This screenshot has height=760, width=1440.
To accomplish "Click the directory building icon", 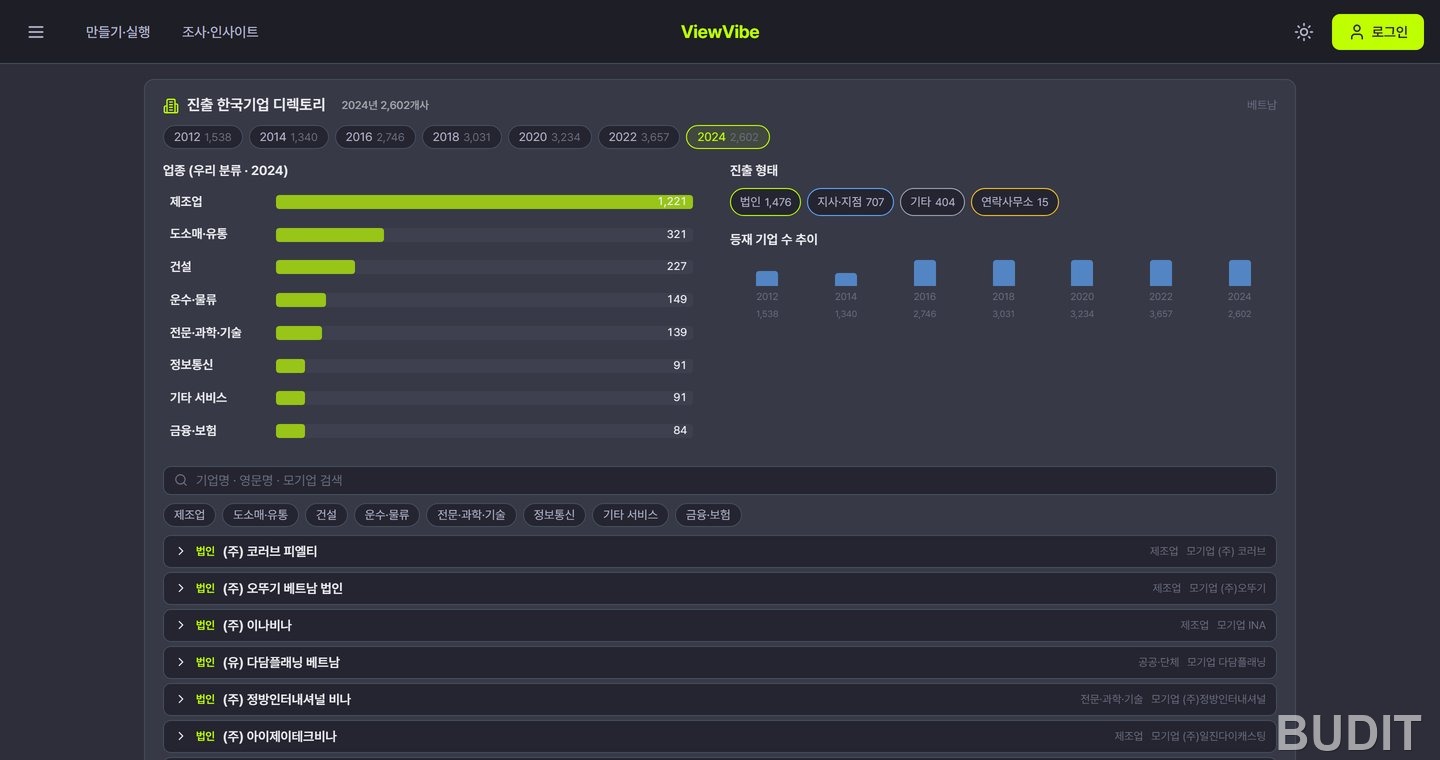I will click(x=171, y=105).
